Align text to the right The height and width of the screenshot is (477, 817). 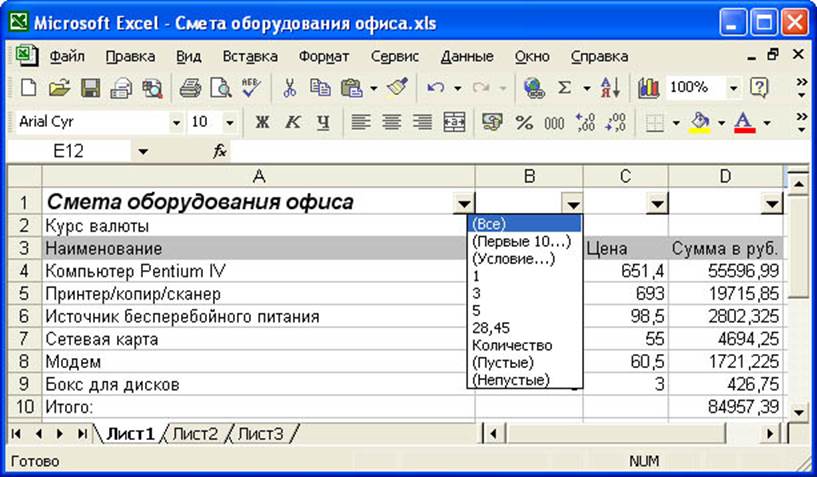423,123
